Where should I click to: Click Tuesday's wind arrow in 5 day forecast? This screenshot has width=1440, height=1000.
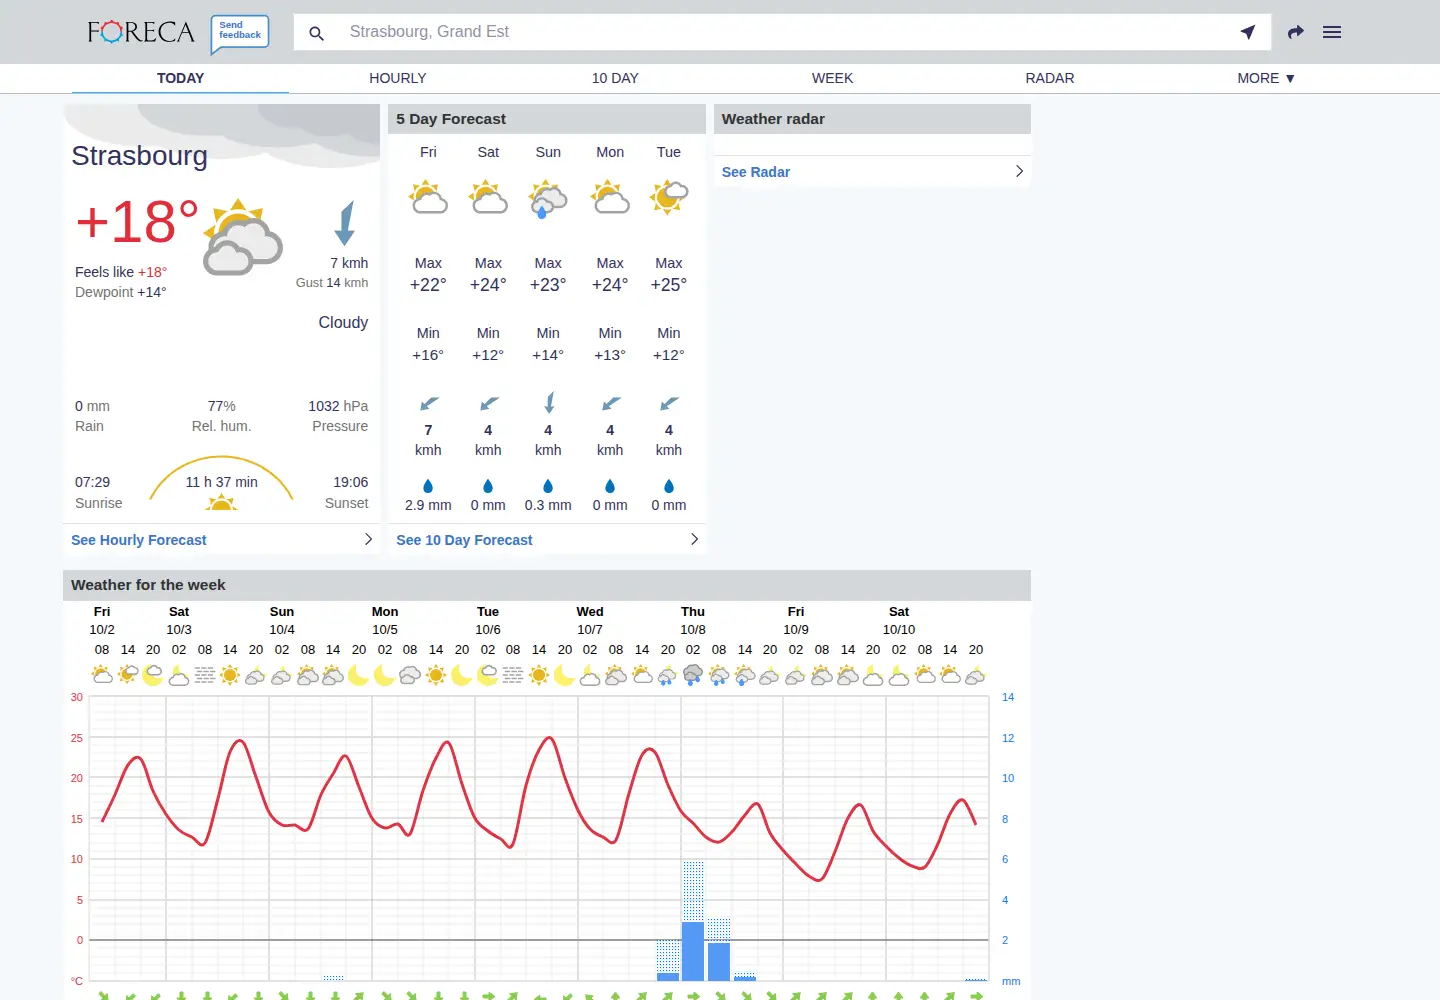pyautogui.click(x=669, y=403)
